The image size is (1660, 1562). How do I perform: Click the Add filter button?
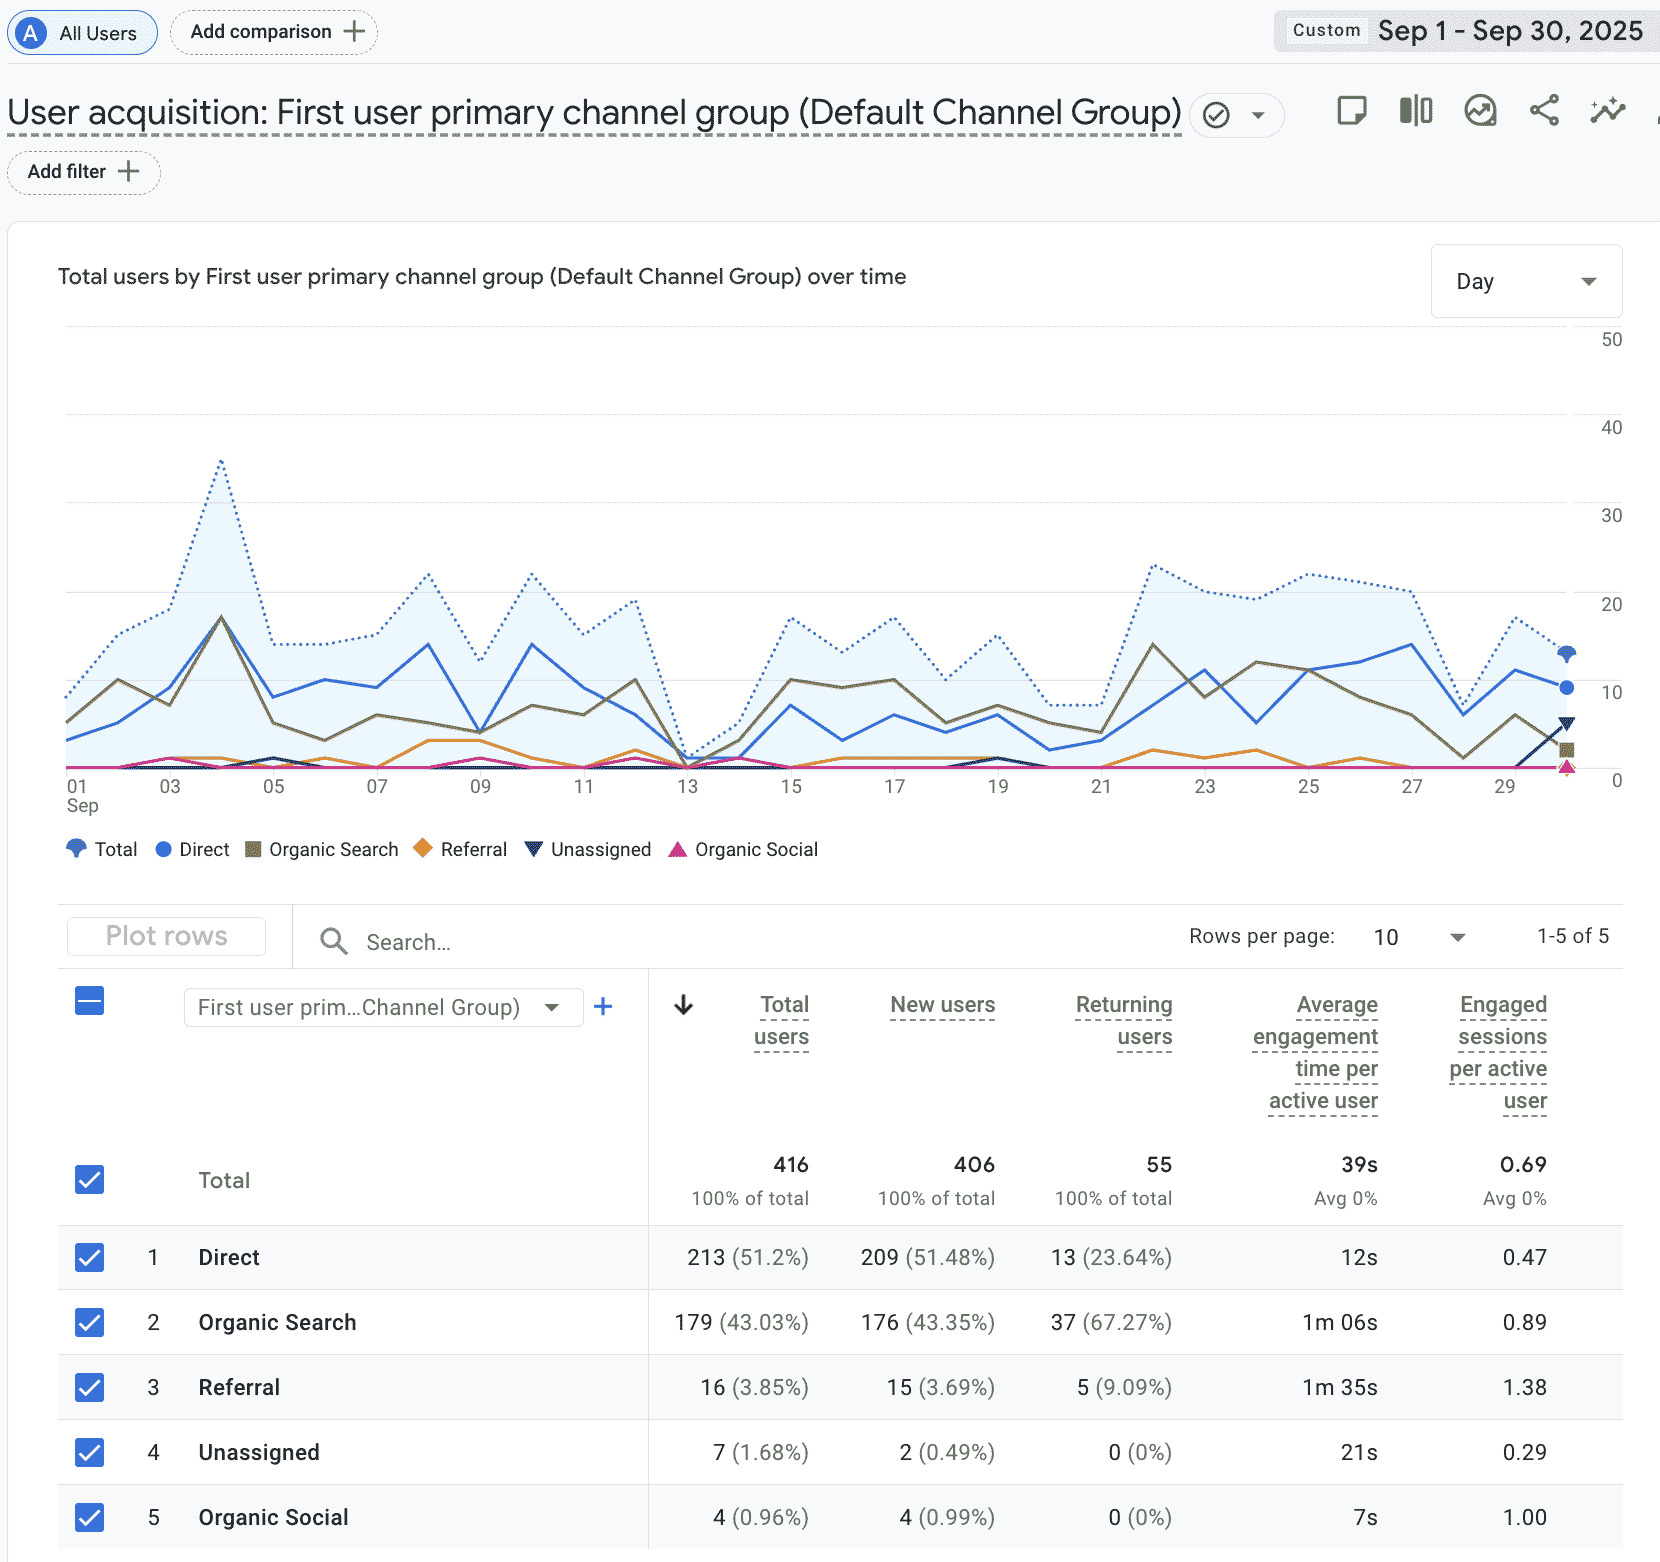pyautogui.click(x=83, y=172)
